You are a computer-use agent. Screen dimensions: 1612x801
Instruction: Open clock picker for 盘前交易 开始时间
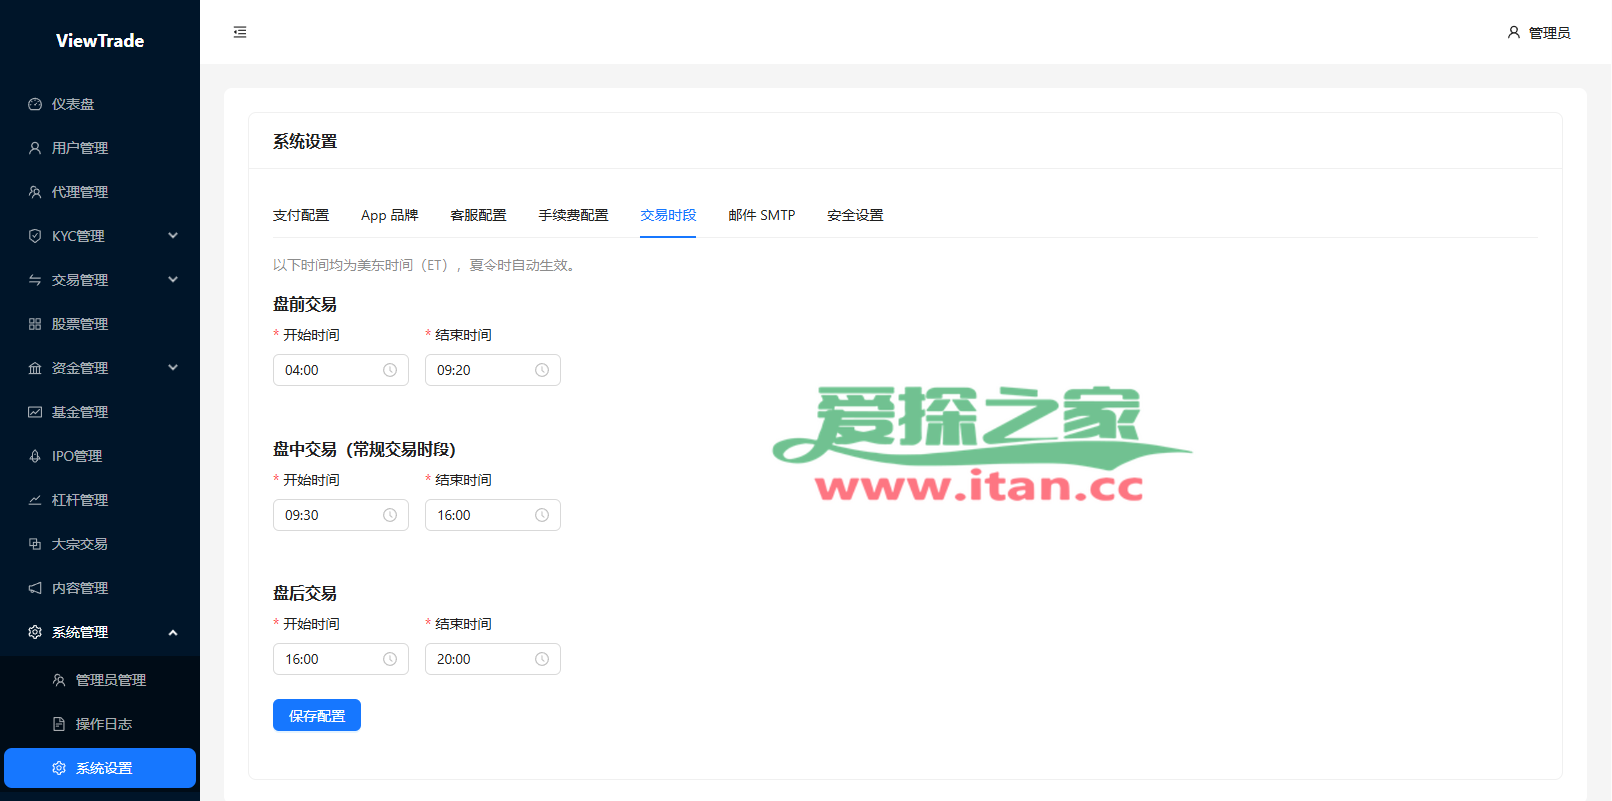390,370
